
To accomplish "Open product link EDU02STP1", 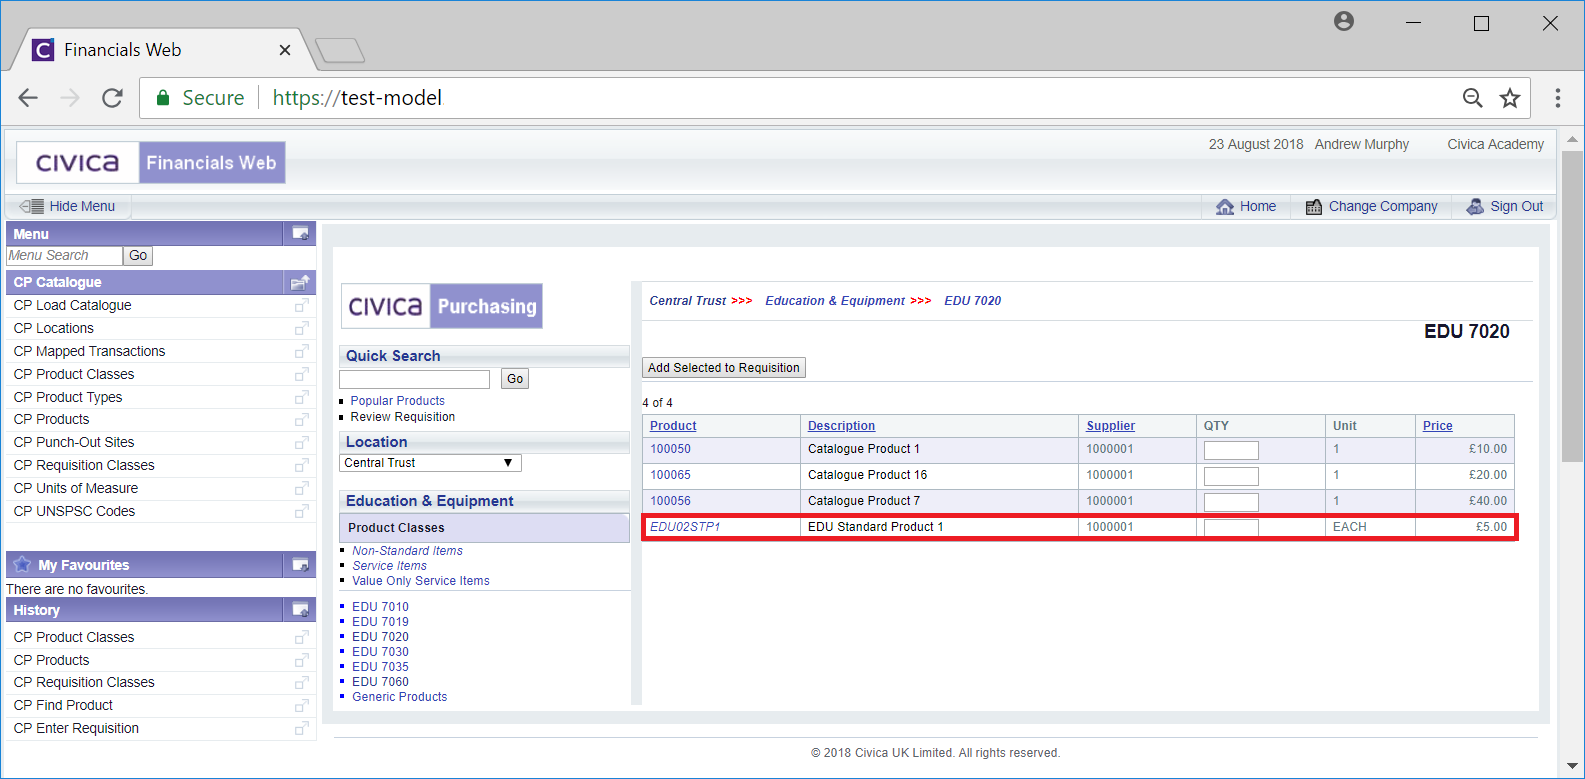I will 685,527.
